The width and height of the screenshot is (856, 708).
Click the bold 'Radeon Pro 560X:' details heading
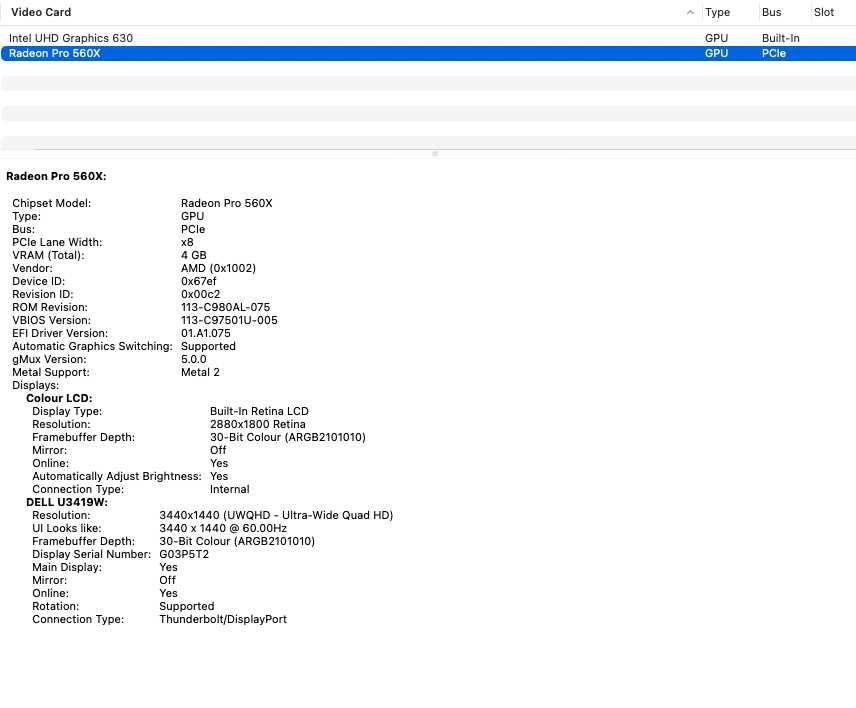[56, 176]
